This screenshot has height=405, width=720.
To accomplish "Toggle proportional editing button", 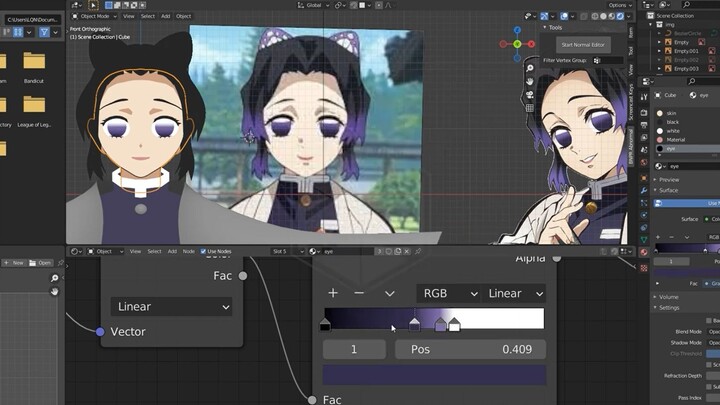I will (x=379, y=5).
